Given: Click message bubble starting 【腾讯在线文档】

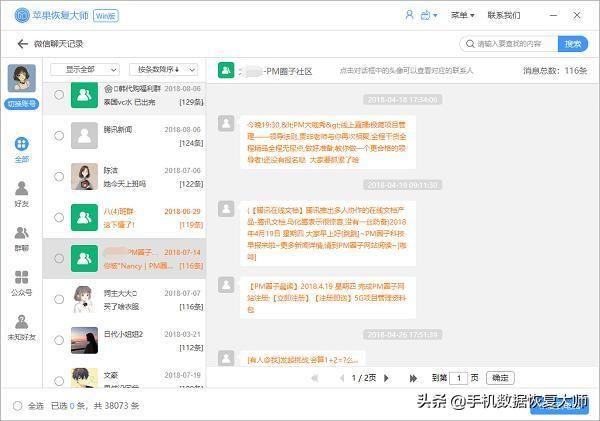Looking at the screenshot, I should pos(328,233).
